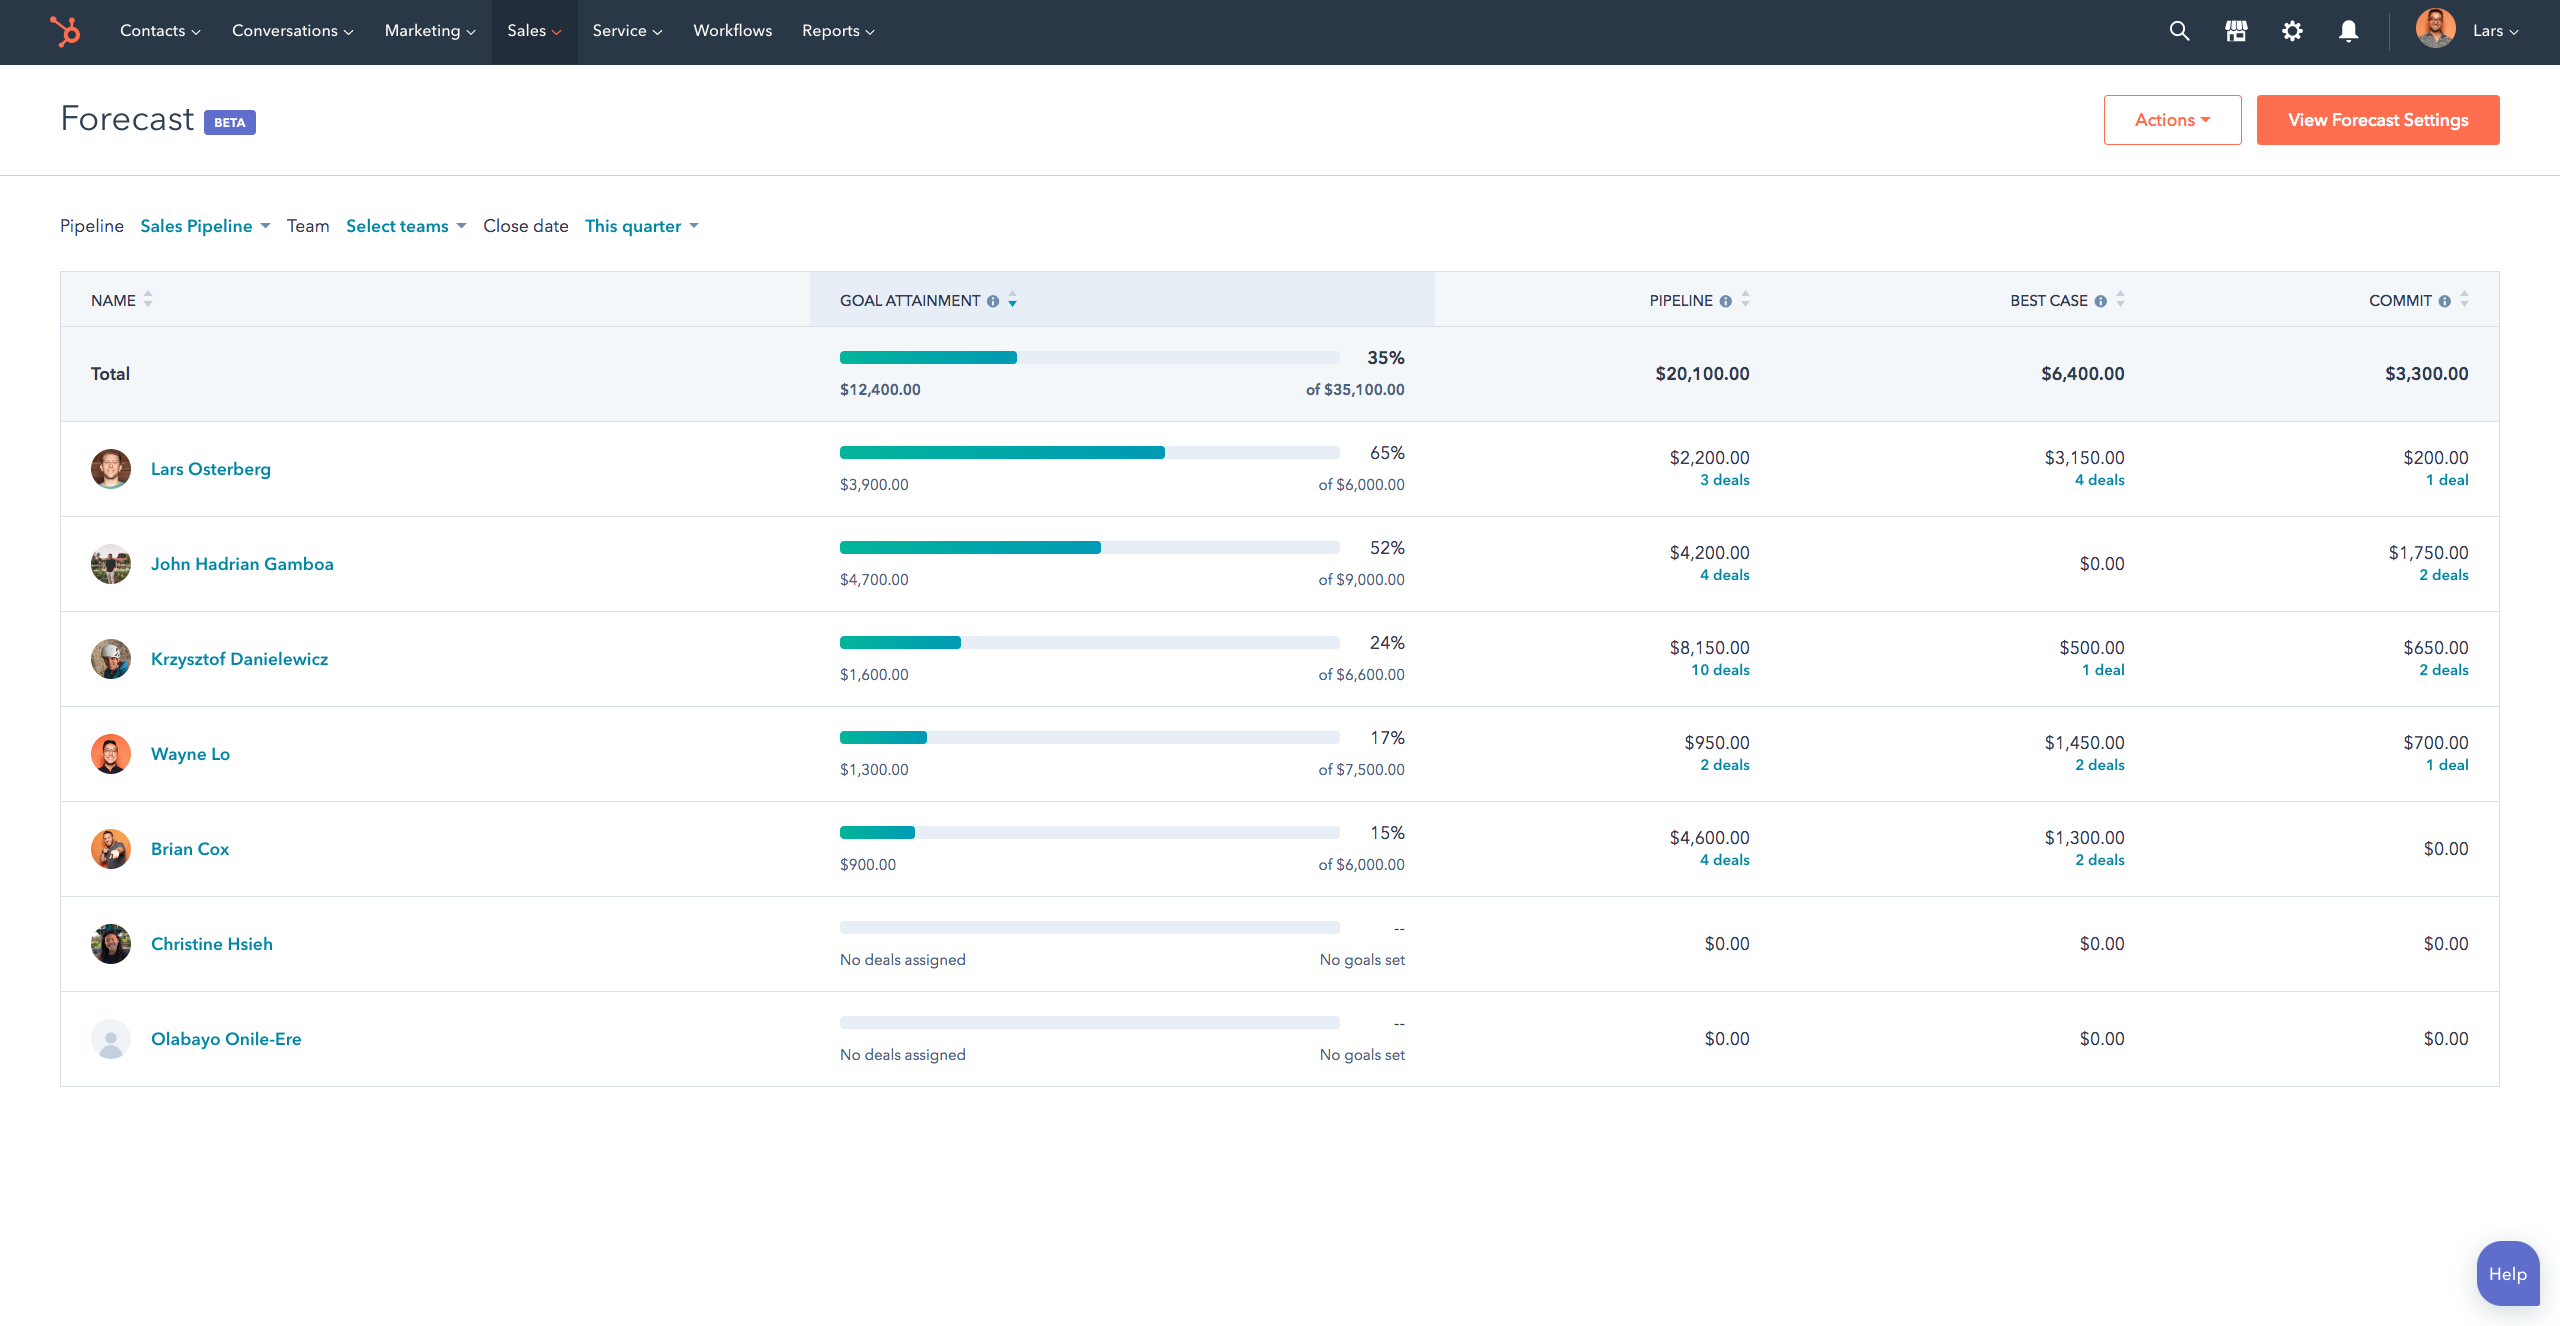Image resolution: width=2560 pixels, height=1326 pixels.
Task: Open the search magnifier icon
Action: 2179,31
